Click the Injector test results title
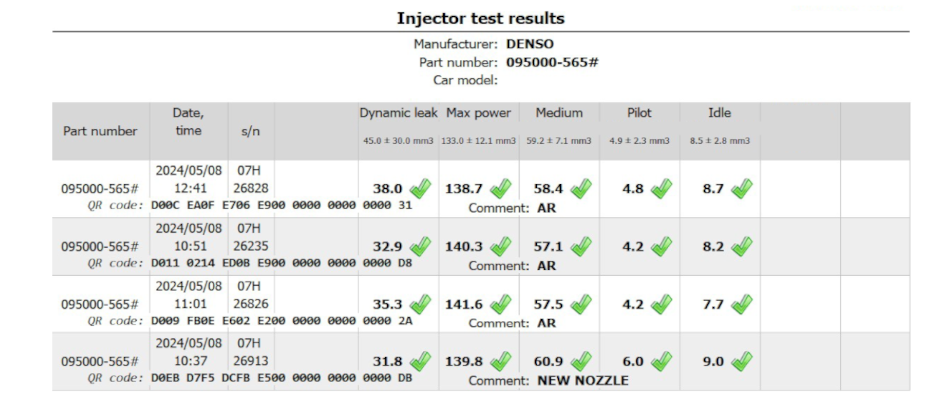Viewport: 950px width, 400px height. 480,18
